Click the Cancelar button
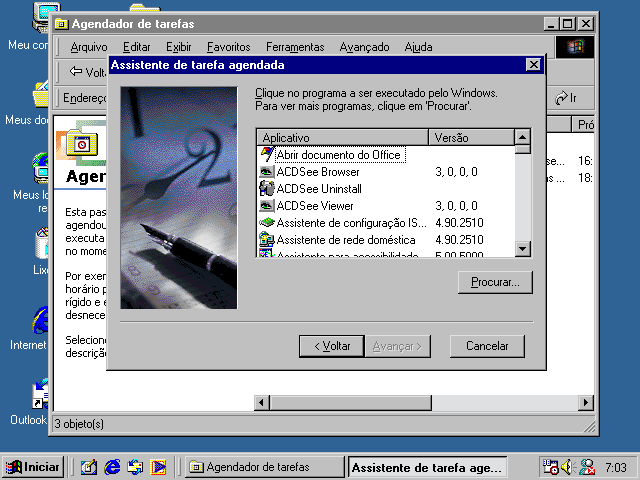Screen dimensions: 640x480 click(x=487, y=346)
